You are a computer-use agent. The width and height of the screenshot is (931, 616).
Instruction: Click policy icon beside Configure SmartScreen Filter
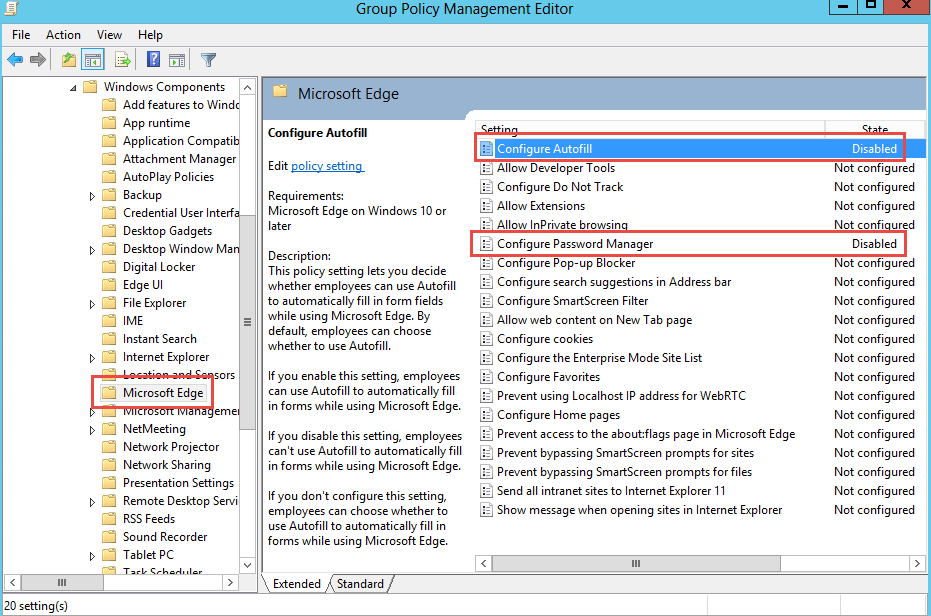[486, 301]
